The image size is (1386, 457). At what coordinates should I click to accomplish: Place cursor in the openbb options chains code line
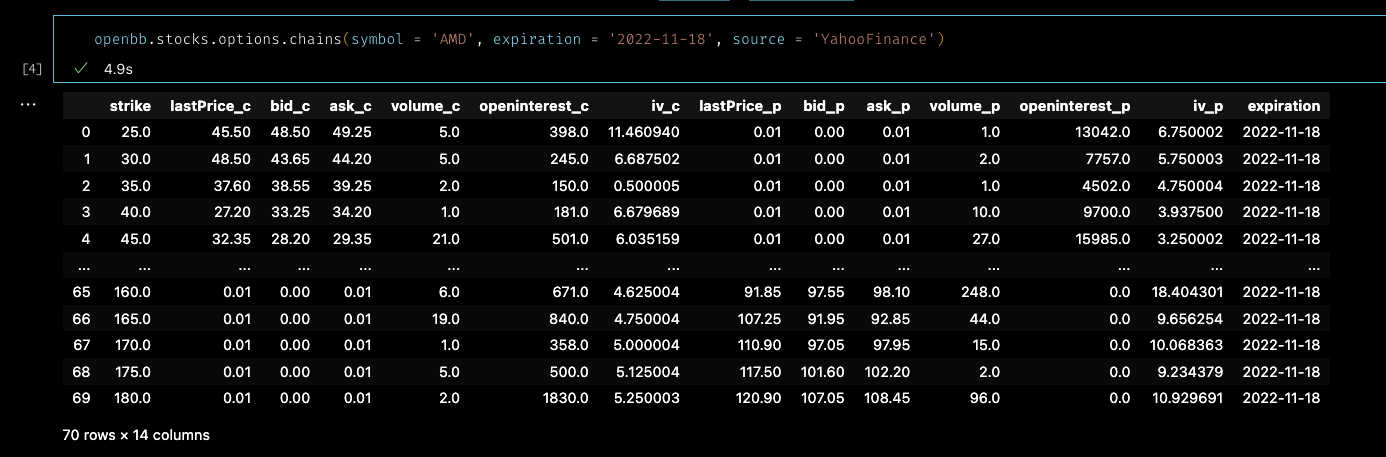pos(519,39)
